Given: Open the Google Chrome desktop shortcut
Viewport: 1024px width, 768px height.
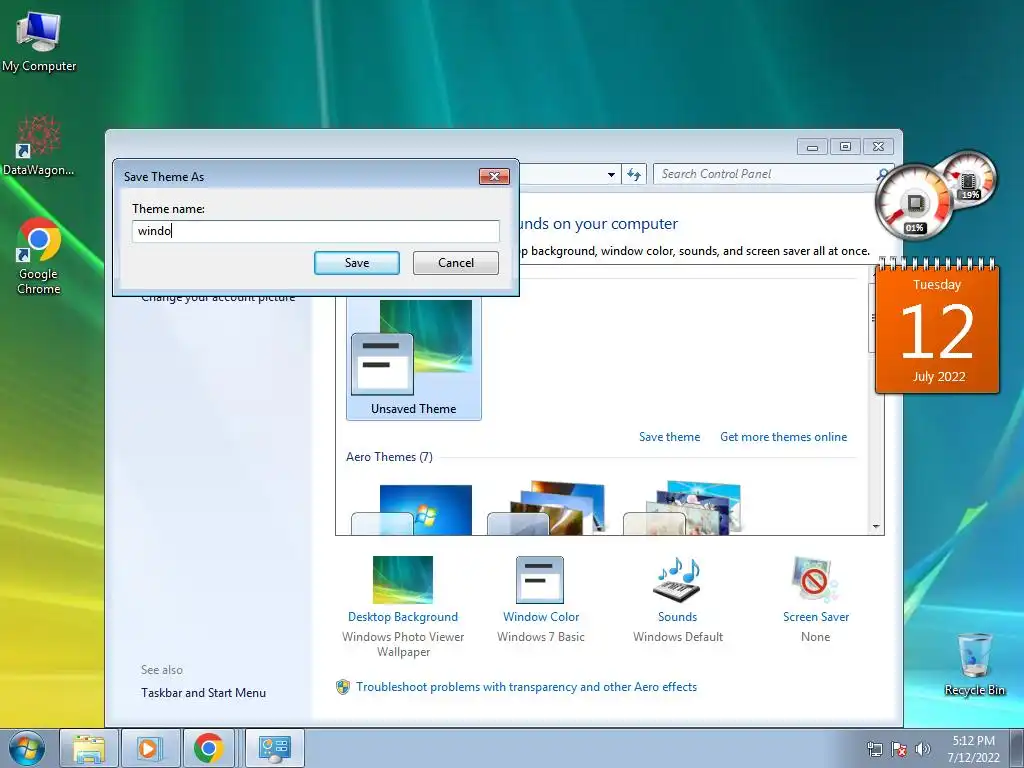Looking at the screenshot, I should coord(39,256).
